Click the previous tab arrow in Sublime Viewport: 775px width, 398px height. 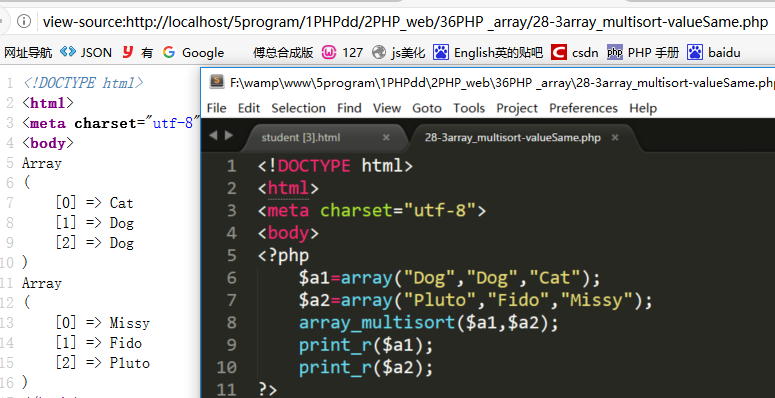pyautogui.click(x=213, y=135)
